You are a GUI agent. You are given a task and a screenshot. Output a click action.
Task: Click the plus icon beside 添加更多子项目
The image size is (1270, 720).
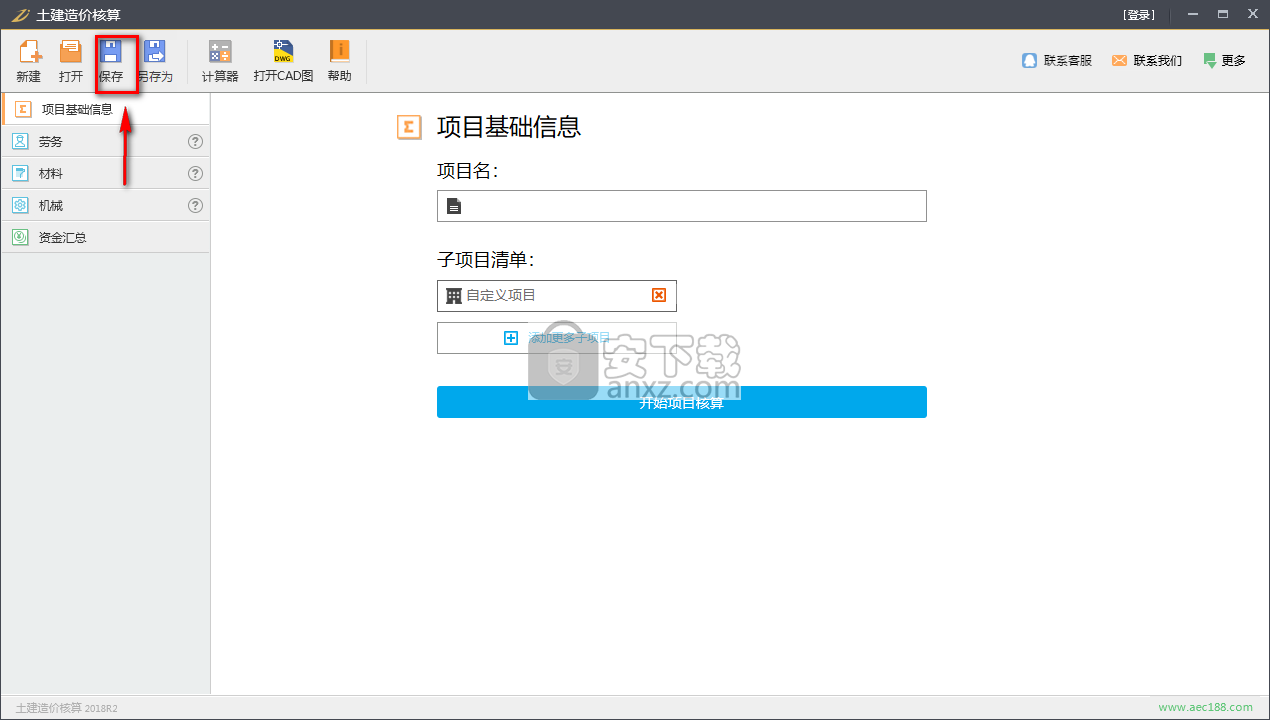coord(511,338)
